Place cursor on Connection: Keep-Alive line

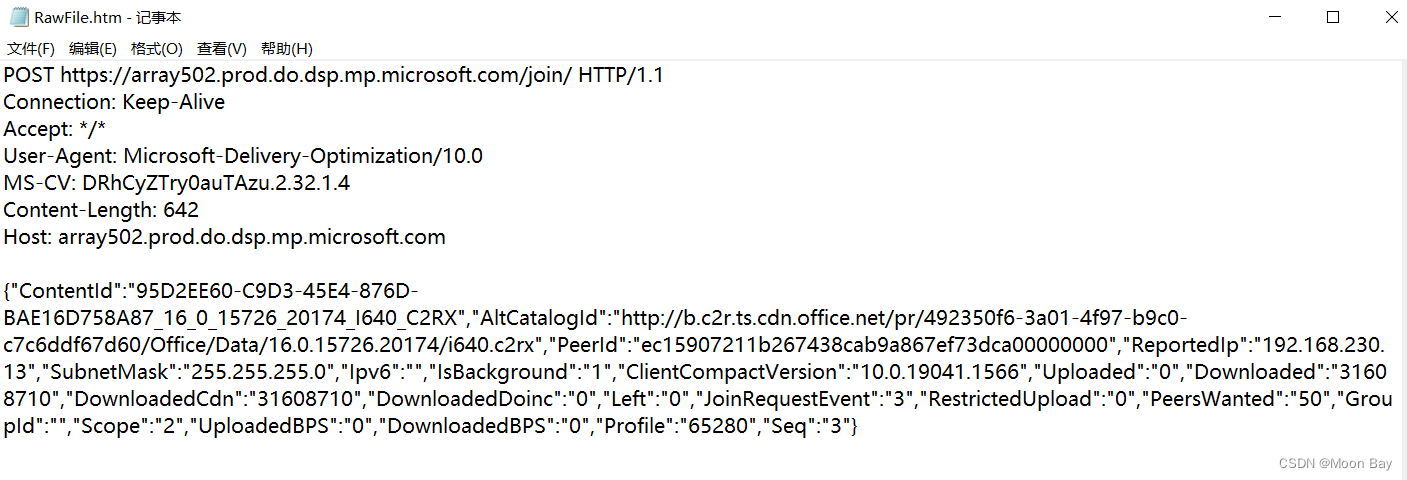(114, 102)
